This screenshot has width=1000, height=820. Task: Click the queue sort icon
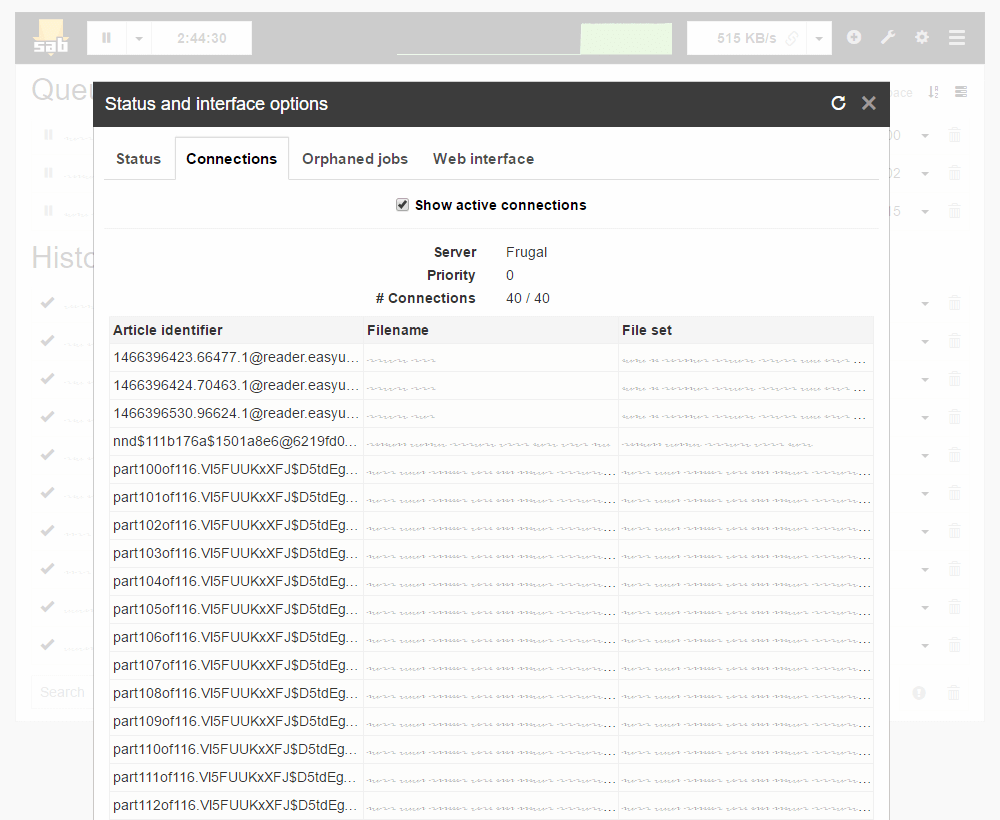tap(933, 92)
